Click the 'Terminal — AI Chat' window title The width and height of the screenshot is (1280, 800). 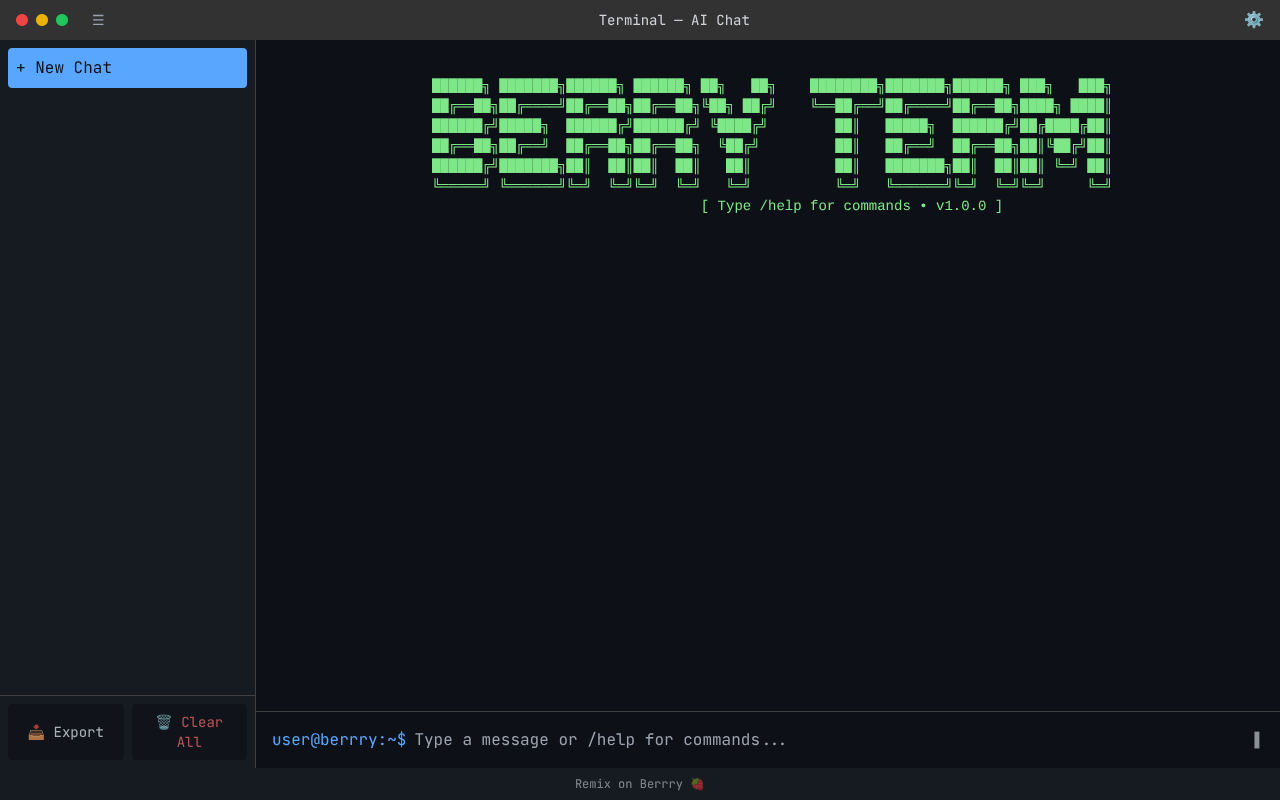click(674, 20)
